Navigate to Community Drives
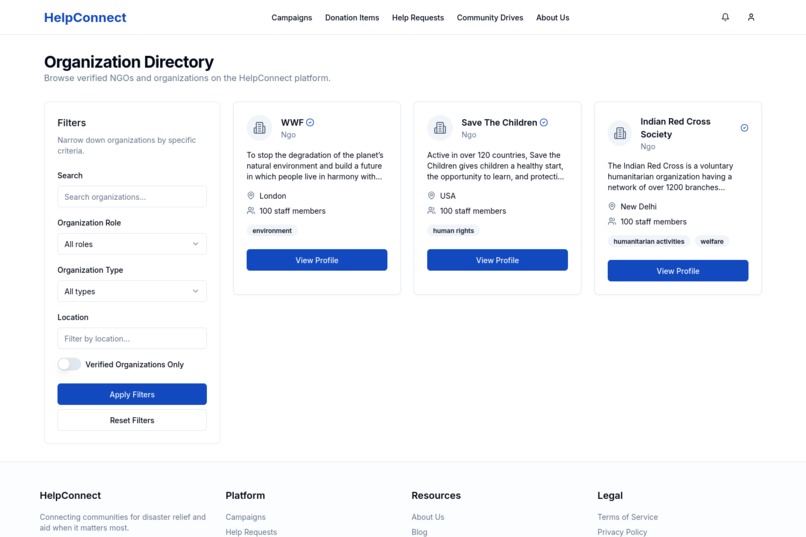Image resolution: width=806 pixels, height=537 pixels. tap(490, 17)
